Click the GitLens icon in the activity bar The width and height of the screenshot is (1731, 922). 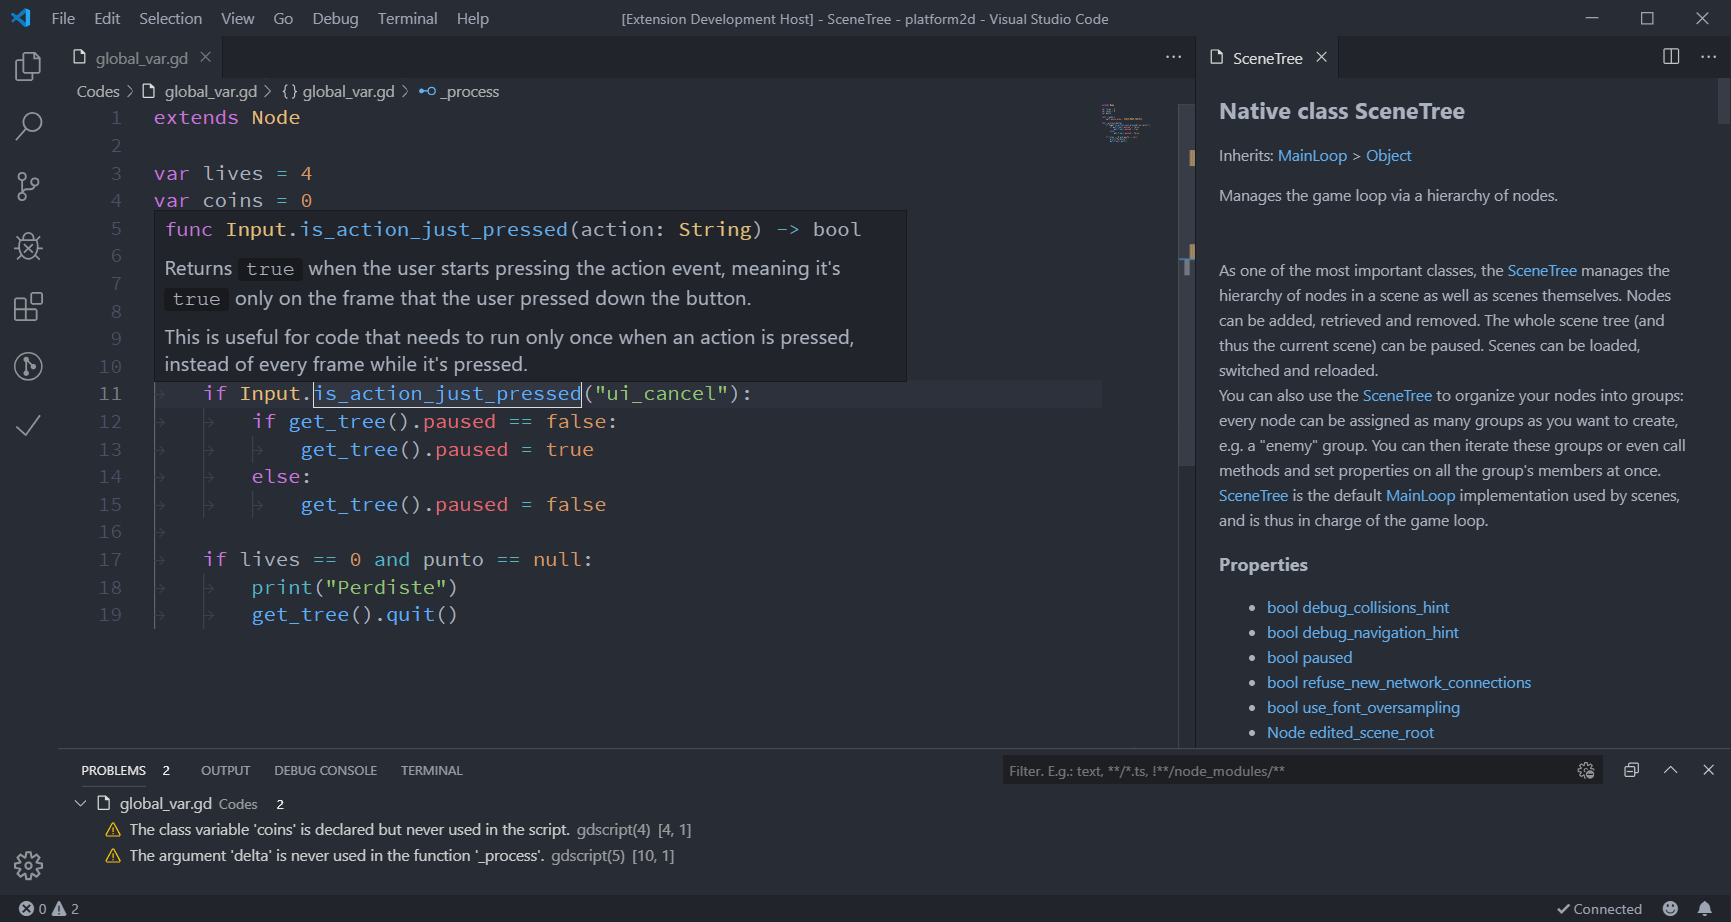pyautogui.click(x=27, y=366)
